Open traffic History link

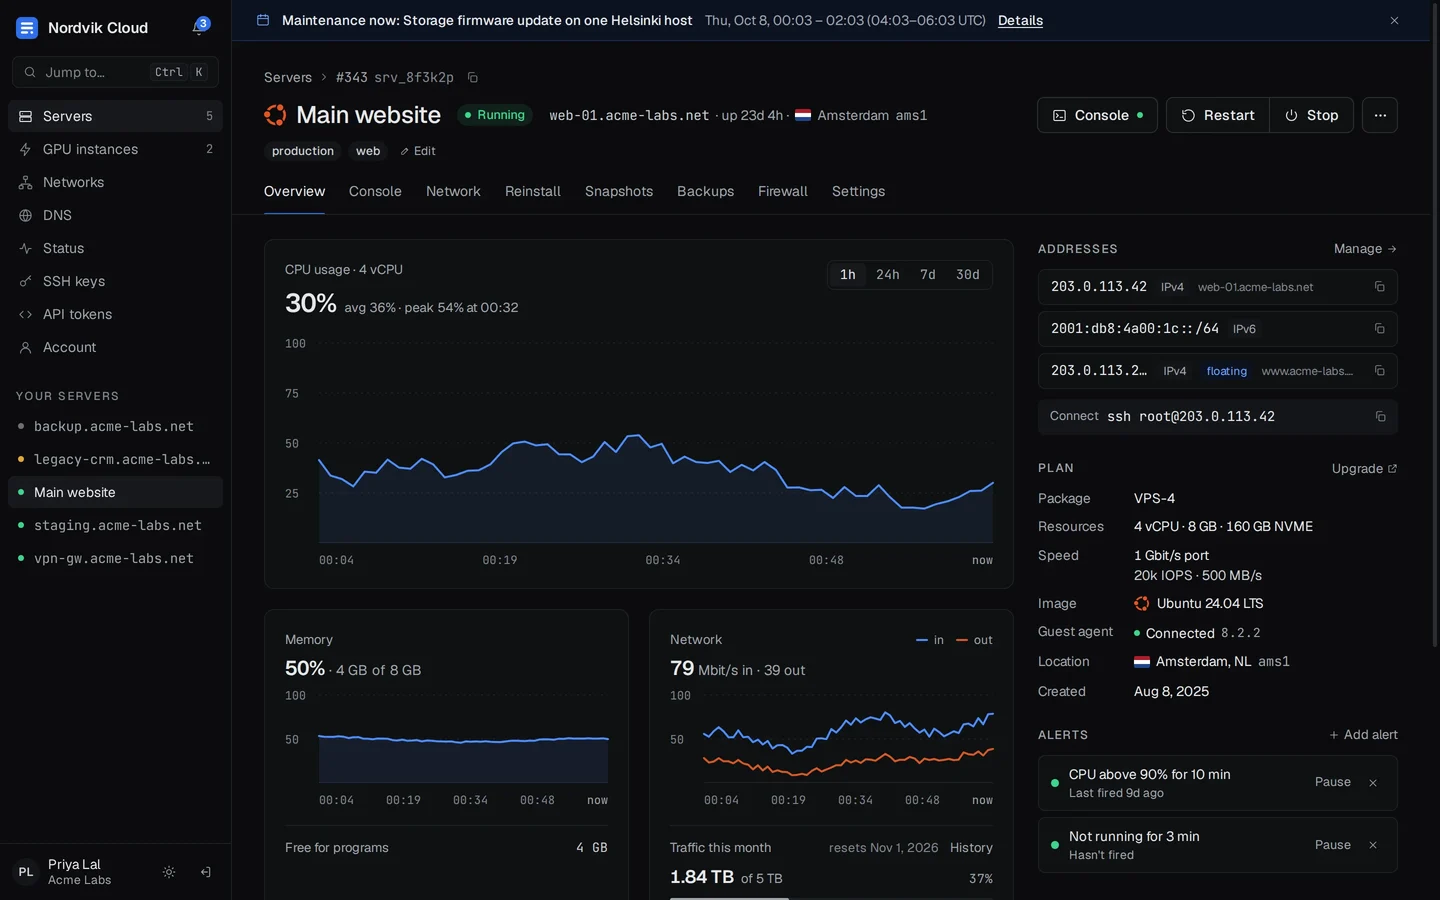click(971, 848)
